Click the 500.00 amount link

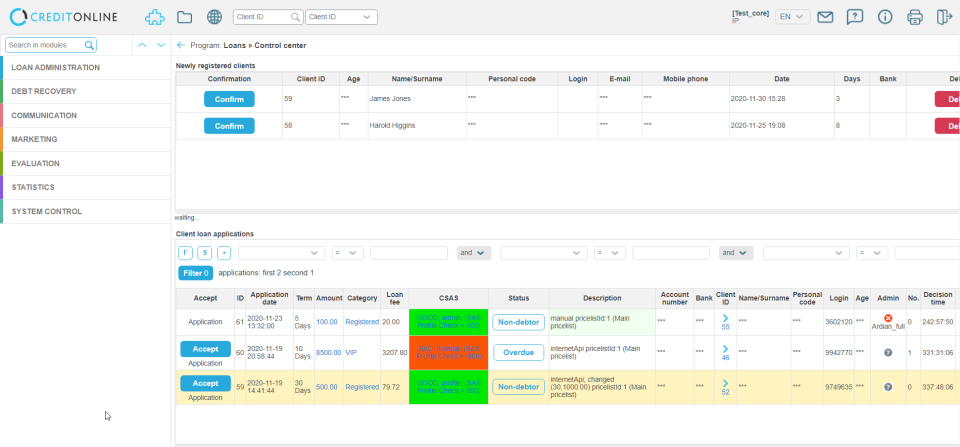[327, 387]
